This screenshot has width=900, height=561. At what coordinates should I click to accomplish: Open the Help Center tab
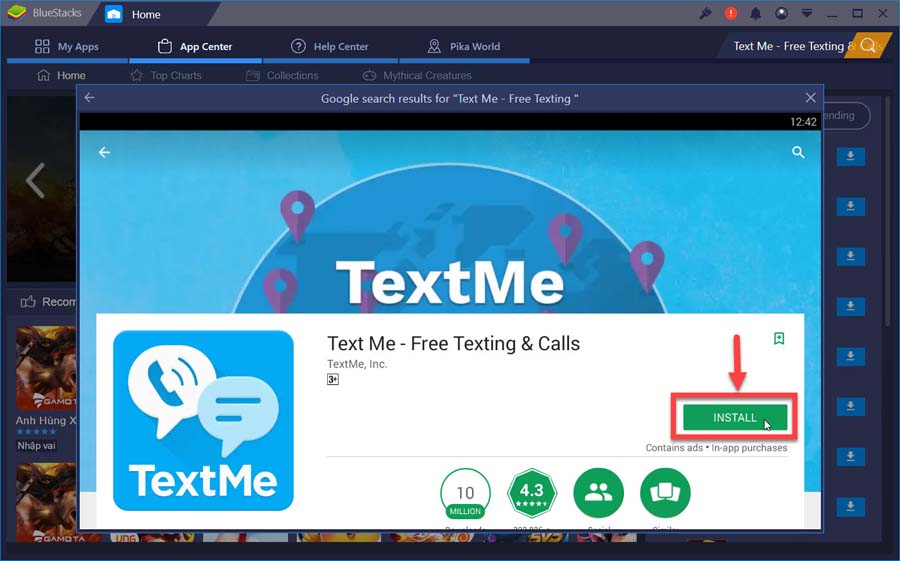pyautogui.click(x=329, y=47)
